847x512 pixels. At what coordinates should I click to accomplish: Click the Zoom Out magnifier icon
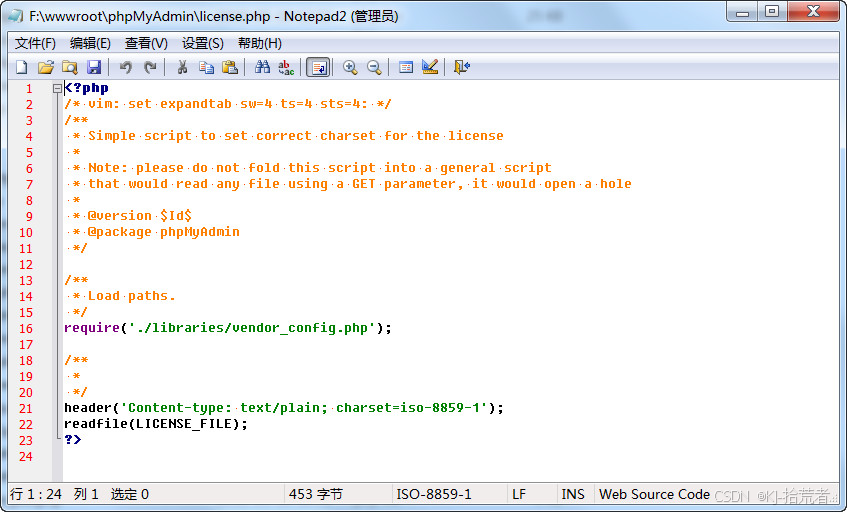[374, 67]
